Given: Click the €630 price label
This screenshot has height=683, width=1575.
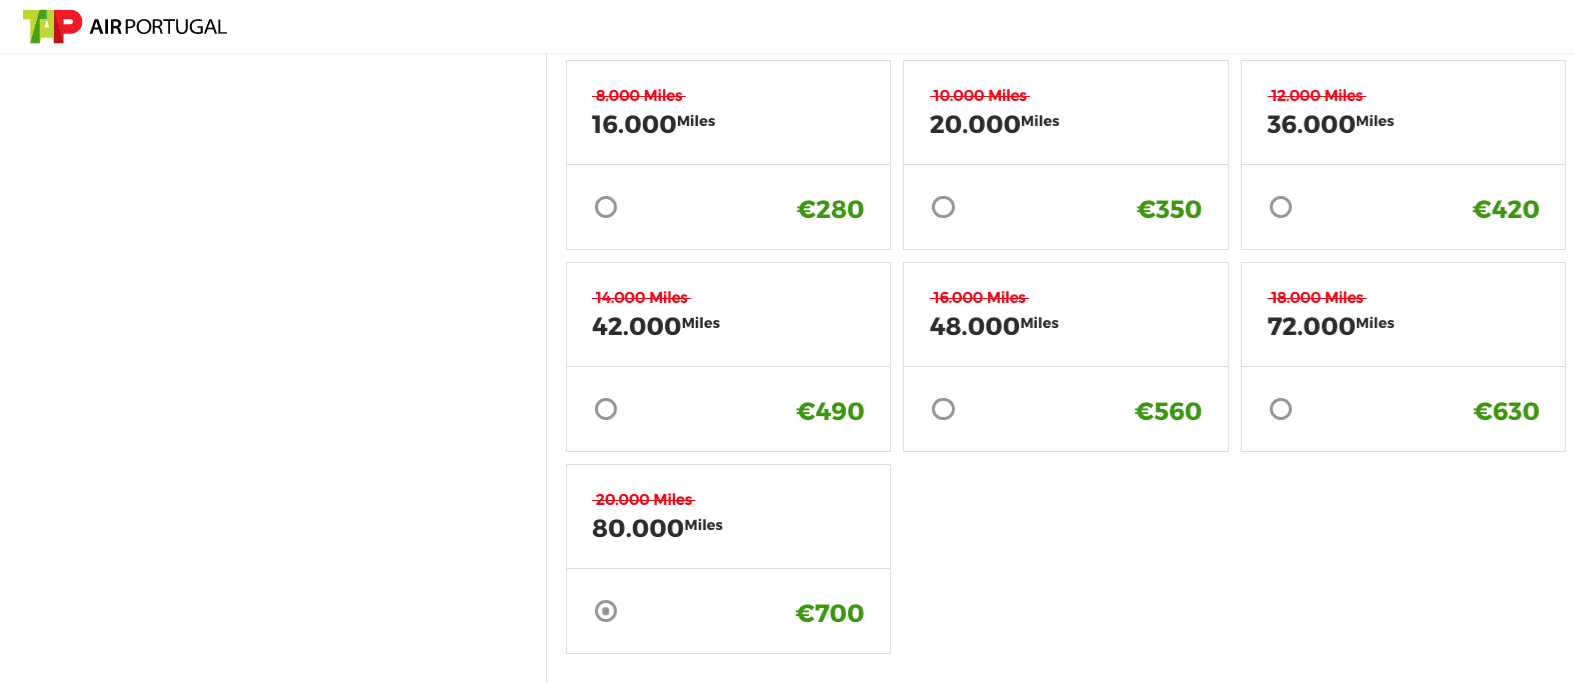Looking at the screenshot, I should coord(1506,411).
